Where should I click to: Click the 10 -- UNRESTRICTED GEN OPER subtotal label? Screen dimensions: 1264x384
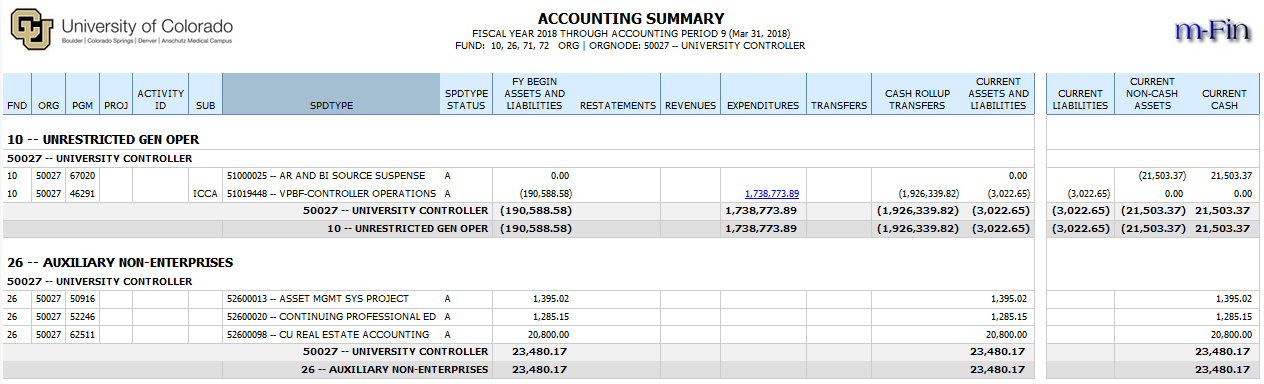(x=408, y=228)
